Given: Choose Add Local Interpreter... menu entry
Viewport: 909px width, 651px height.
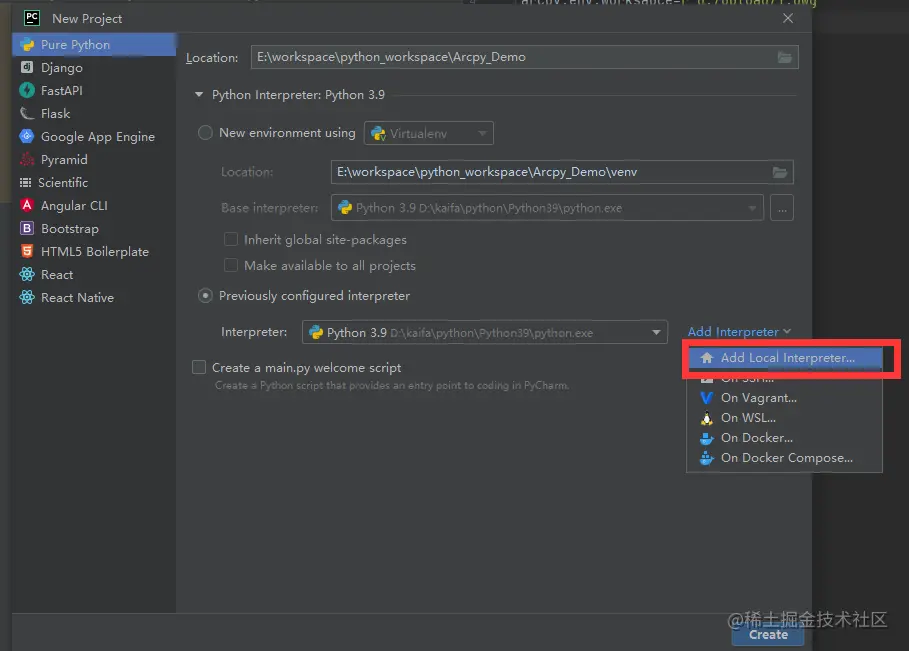Looking at the screenshot, I should pyautogui.click(x=785, y=358).
